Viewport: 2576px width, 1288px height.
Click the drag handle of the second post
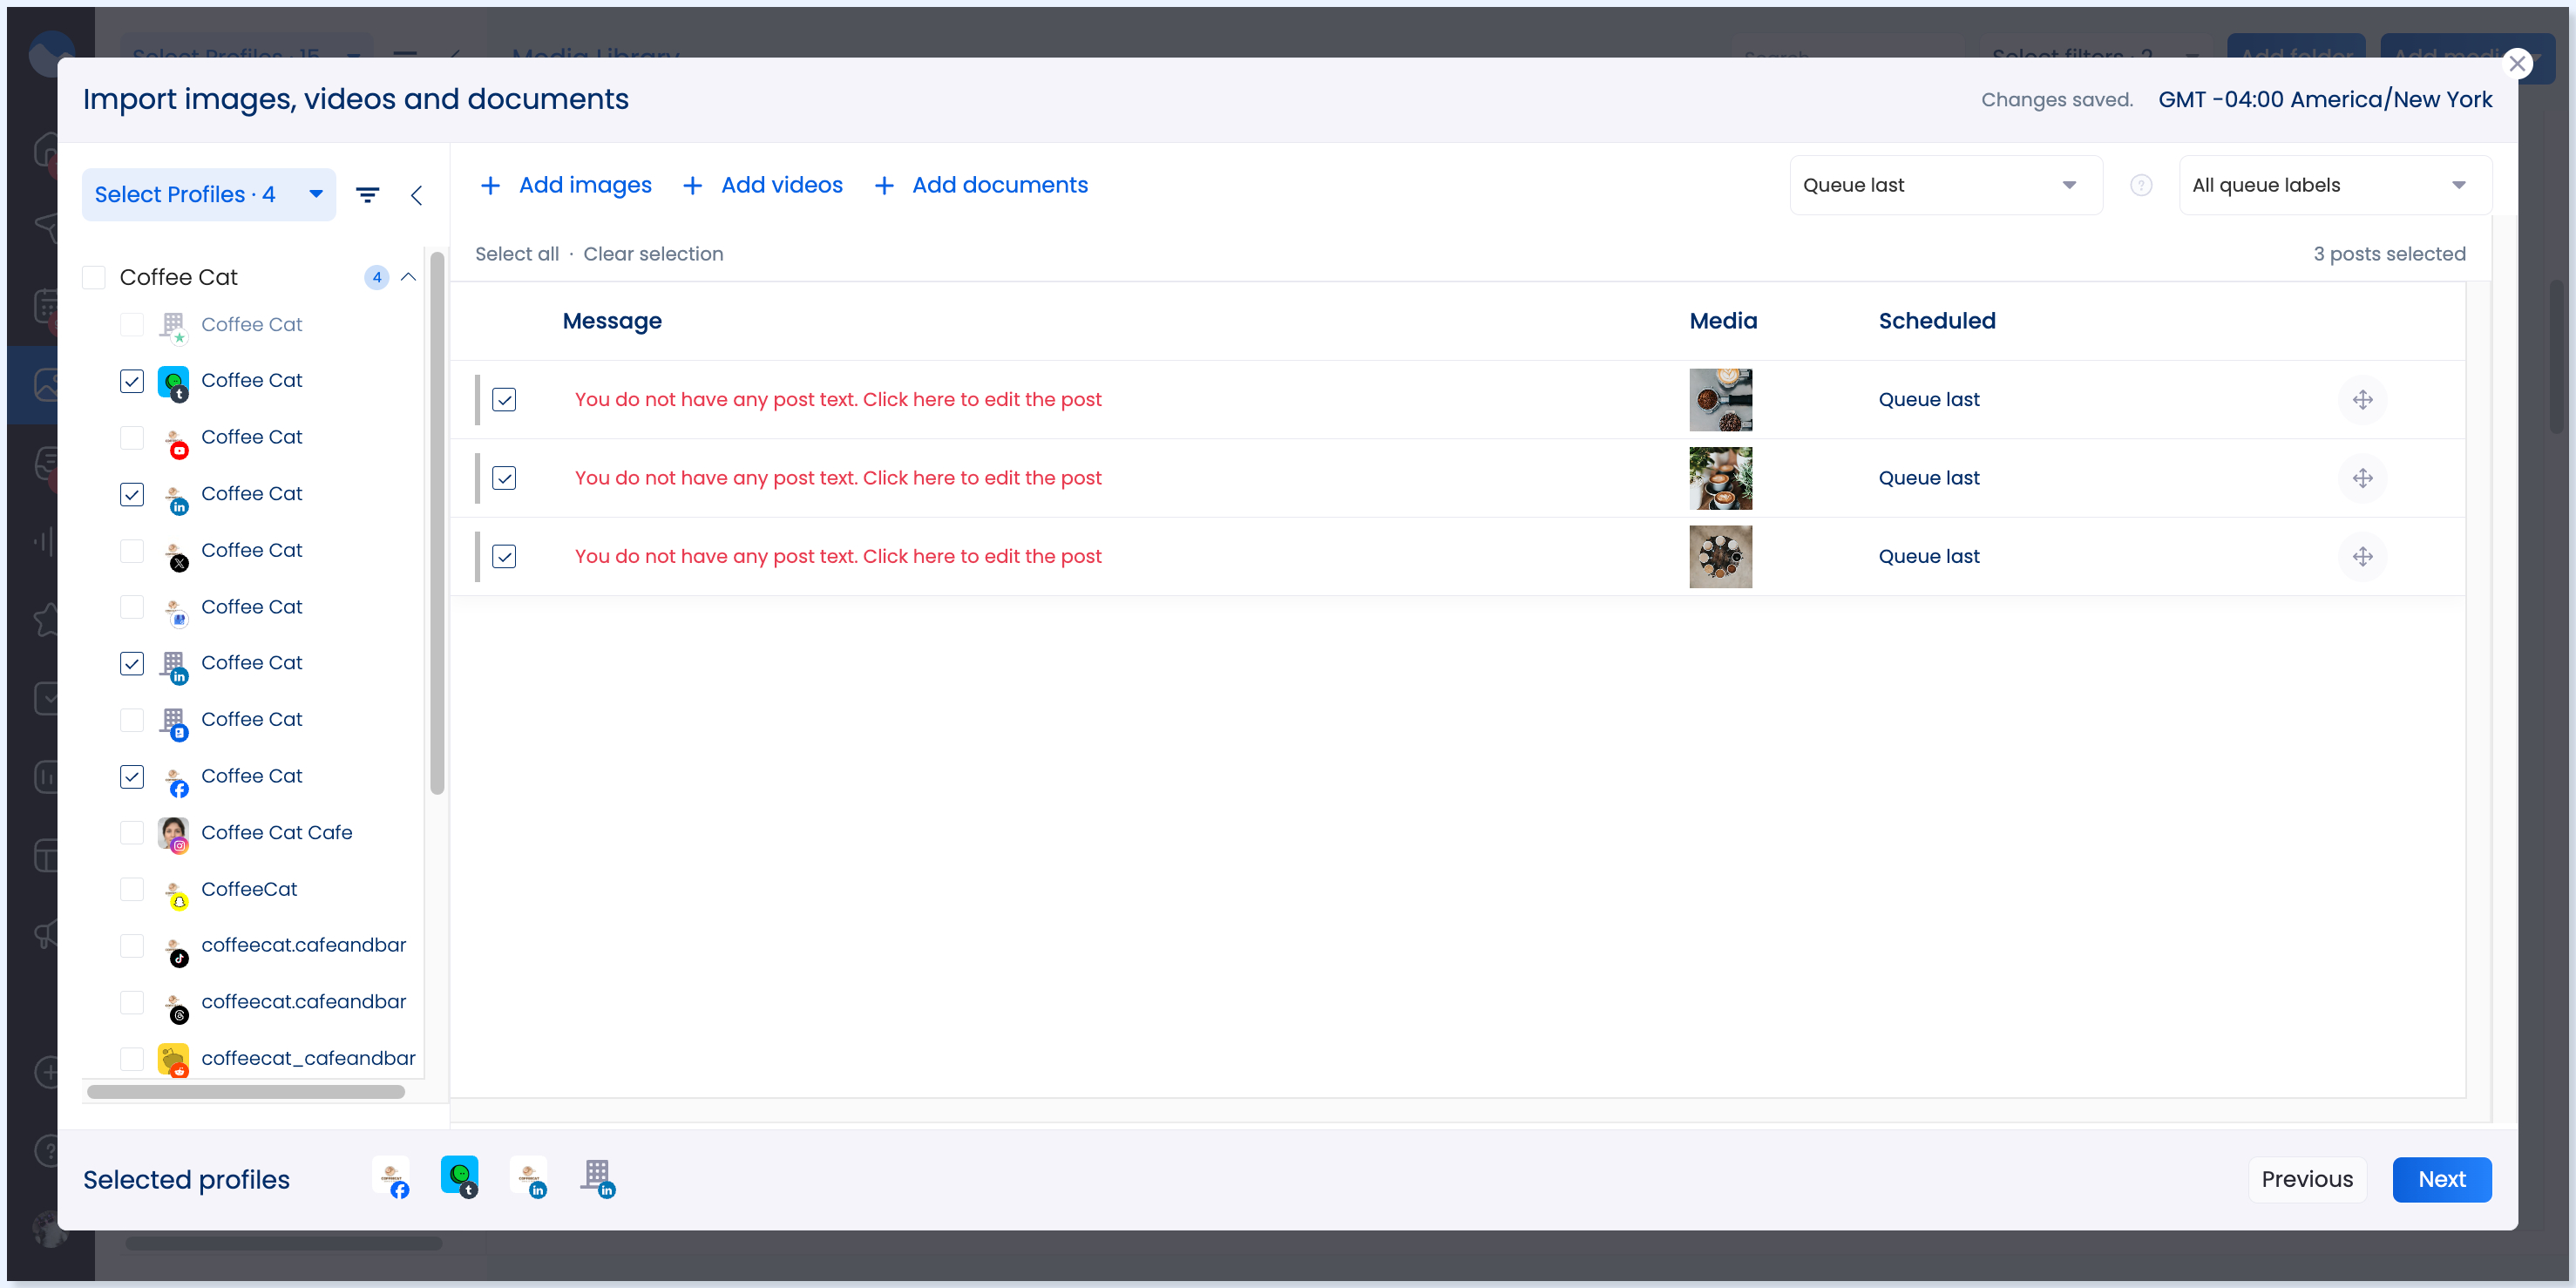click(2362, 478)
